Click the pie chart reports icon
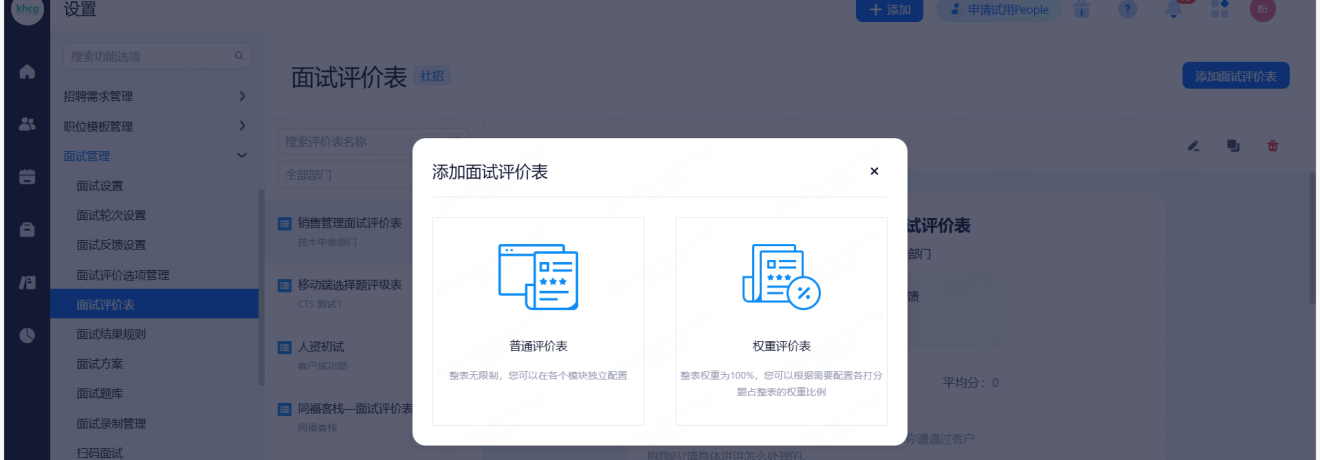Viewport: 1320px width, 460px height. 27,335
